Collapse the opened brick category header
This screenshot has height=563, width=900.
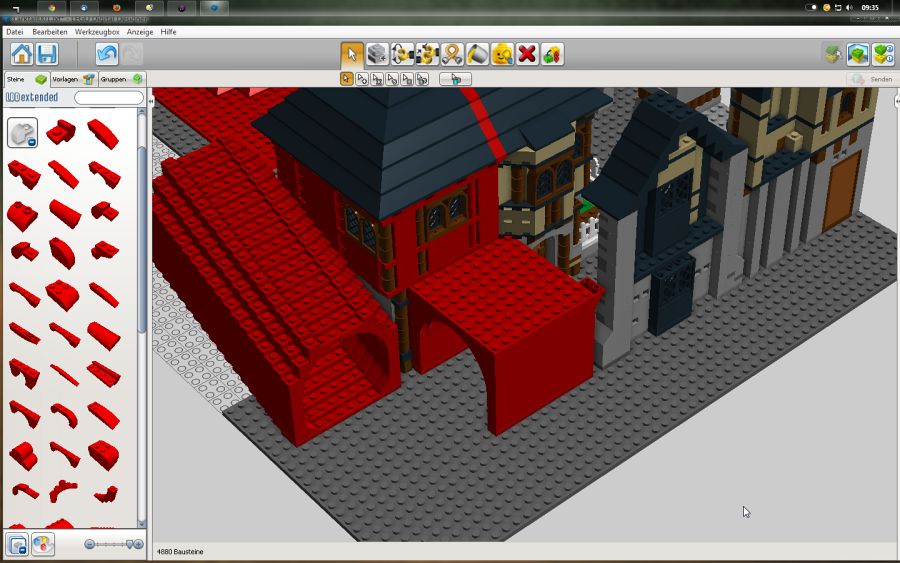pyautogui.click(x=22, y=131)
